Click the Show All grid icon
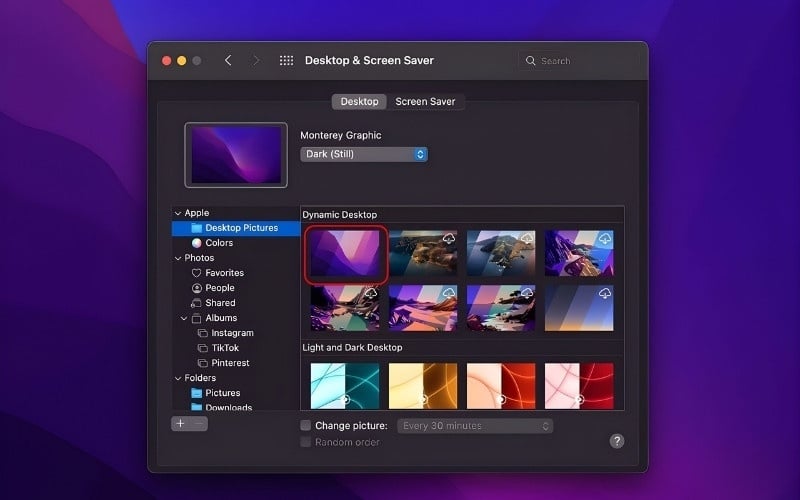 (x=286, y=61)
